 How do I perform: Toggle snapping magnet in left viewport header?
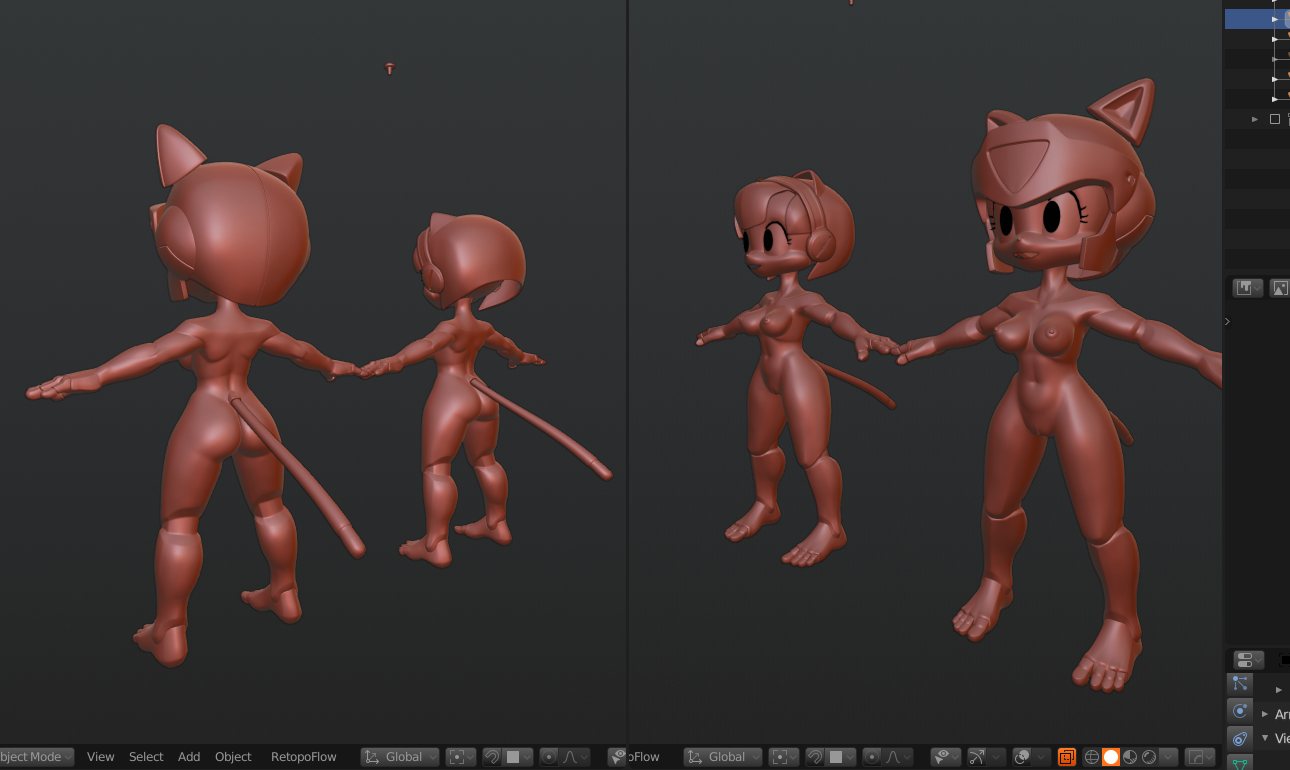point(492,757)
